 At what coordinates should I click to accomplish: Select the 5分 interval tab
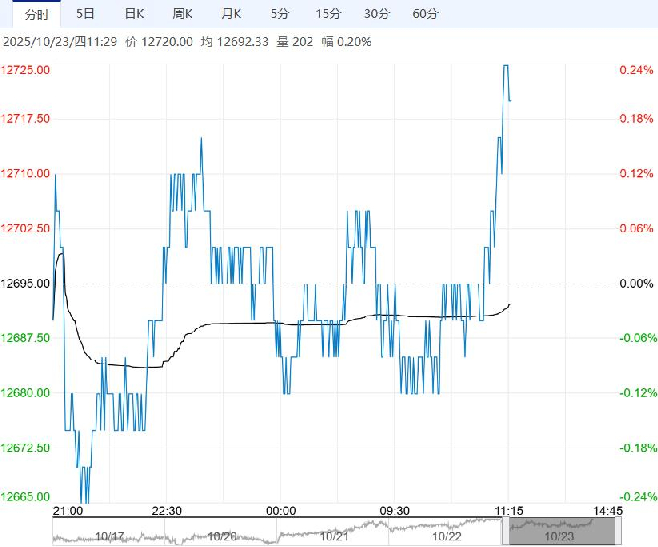pos(279,14)
